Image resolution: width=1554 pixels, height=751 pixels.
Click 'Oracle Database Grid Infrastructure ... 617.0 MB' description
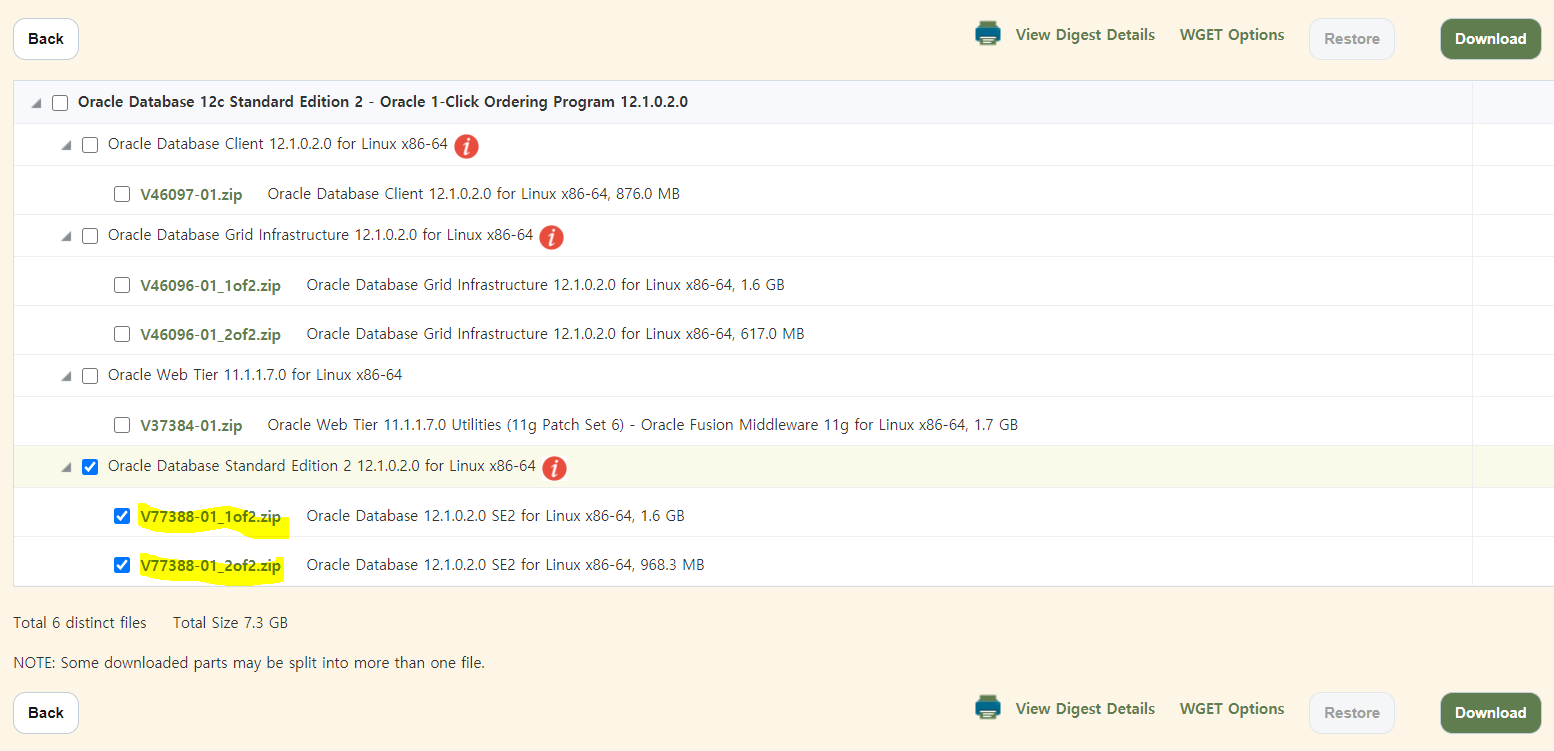555,334
